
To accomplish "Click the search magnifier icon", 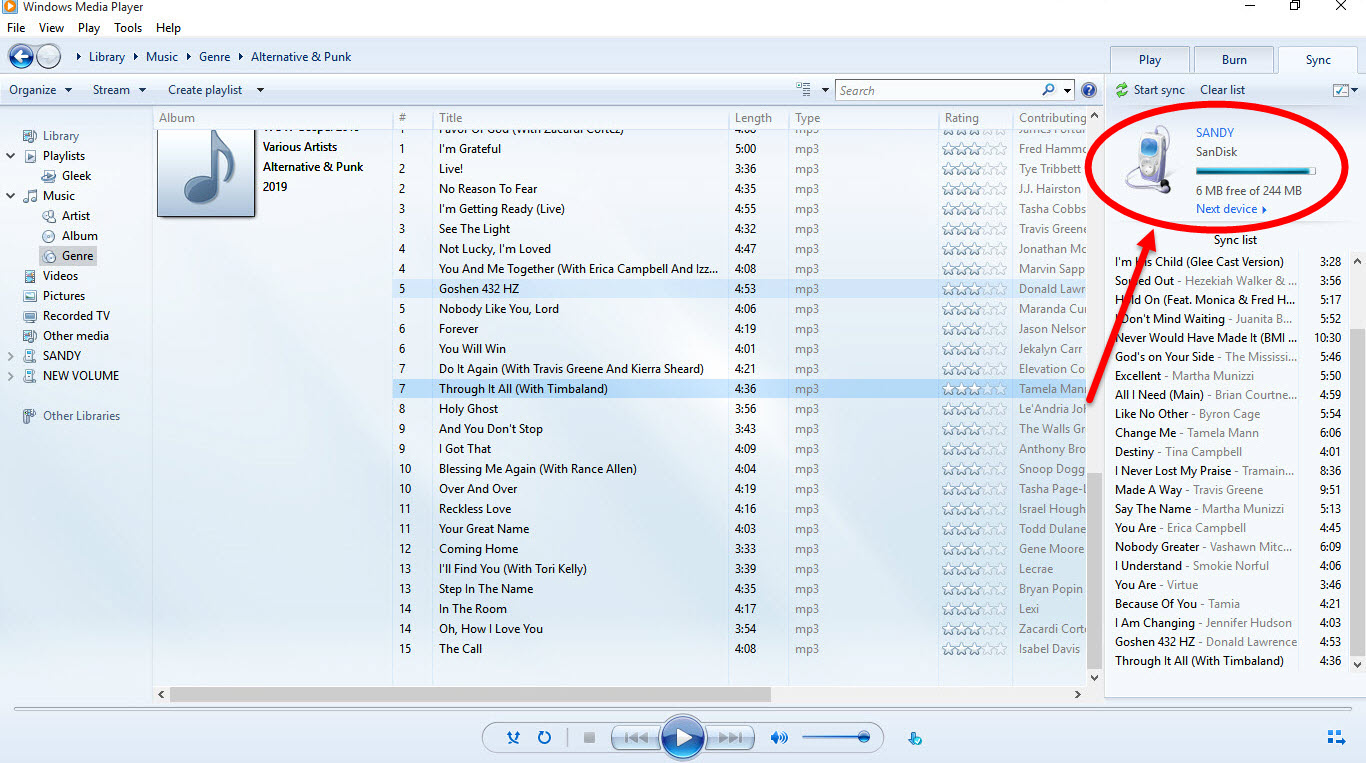I will click(1048, 90).
